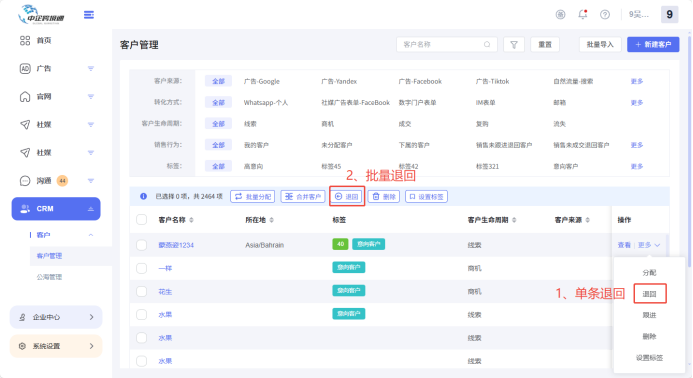
Task: Open the help question-mark icon
Action: [x=605, y=15]
